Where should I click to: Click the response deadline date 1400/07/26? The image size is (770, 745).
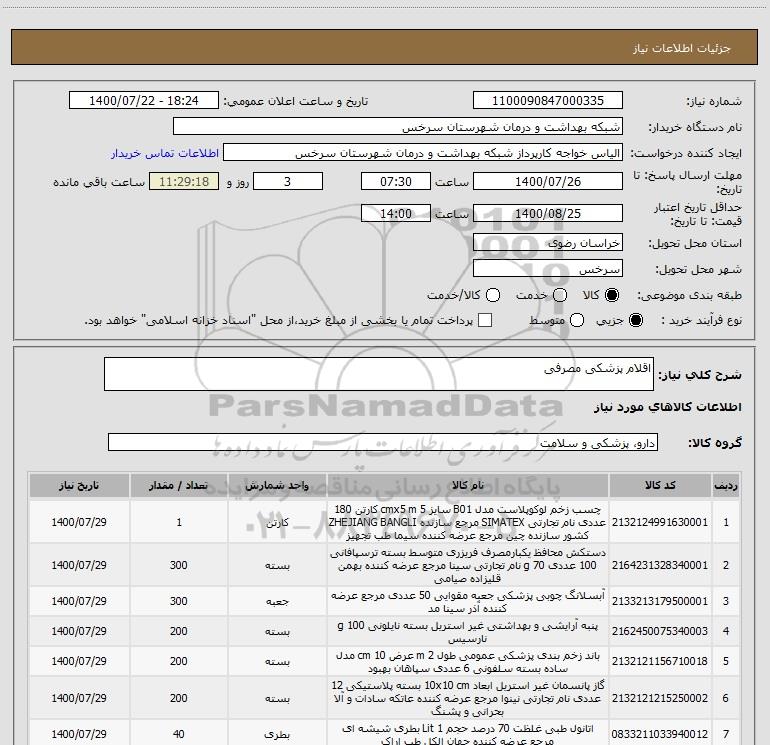[548, 181]
